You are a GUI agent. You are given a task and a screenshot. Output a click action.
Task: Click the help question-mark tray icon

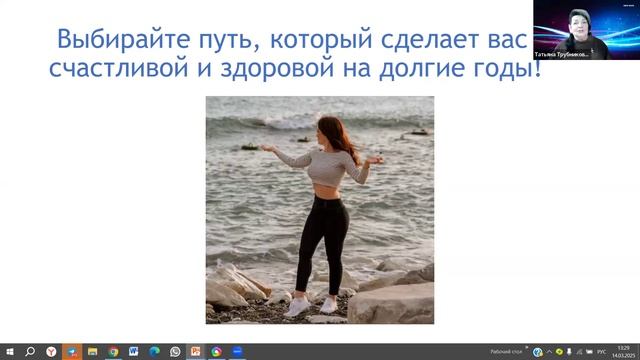[538, 352]
